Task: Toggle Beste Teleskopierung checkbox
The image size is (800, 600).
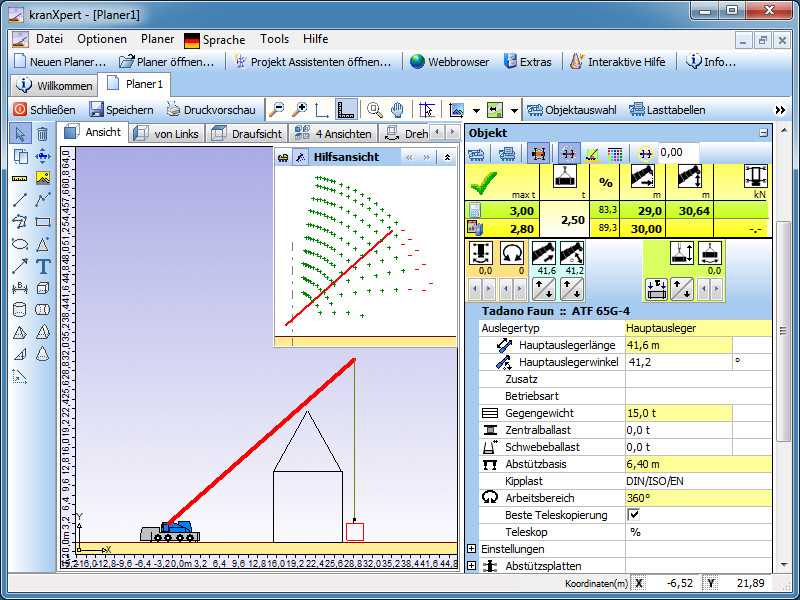Action: 633,515
